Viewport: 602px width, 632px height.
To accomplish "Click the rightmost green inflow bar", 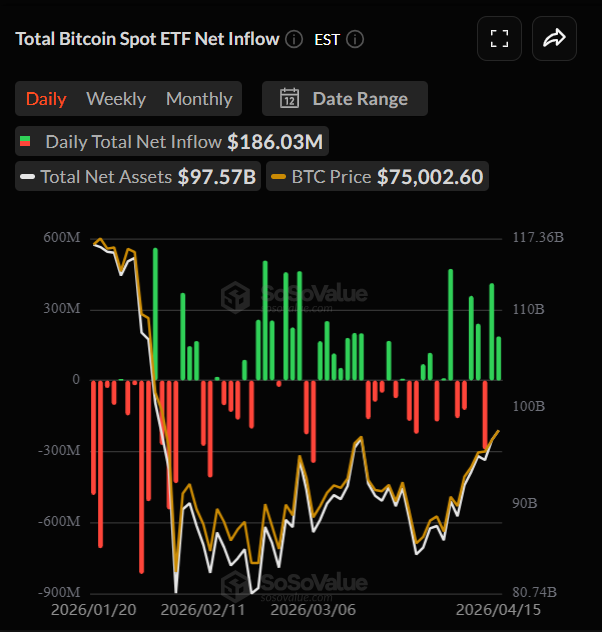I will click(x=499, y=358).
